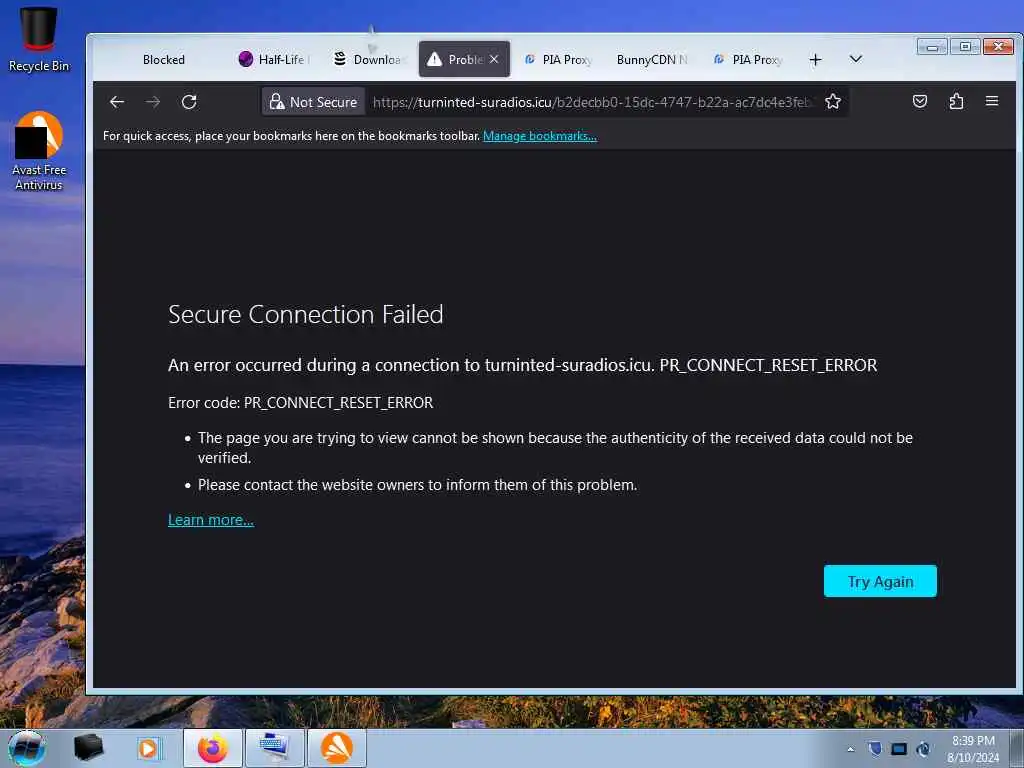Select the first PIA Proxy tab

coord(558,59)
